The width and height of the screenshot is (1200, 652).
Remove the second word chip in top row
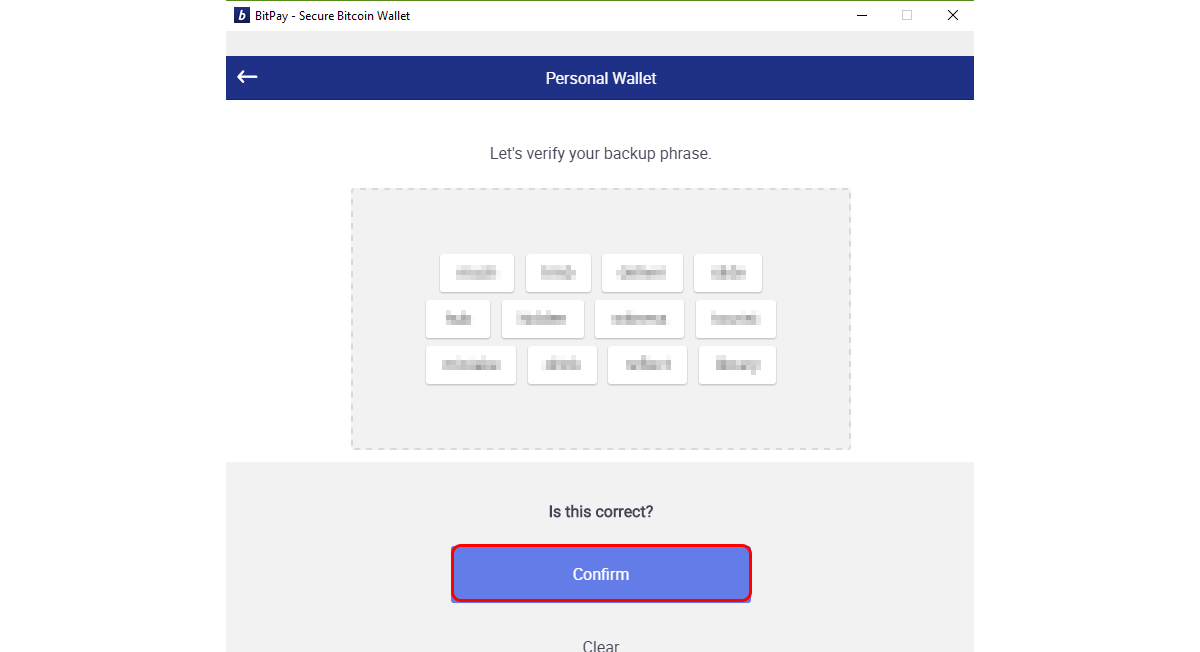coord(558,273)
